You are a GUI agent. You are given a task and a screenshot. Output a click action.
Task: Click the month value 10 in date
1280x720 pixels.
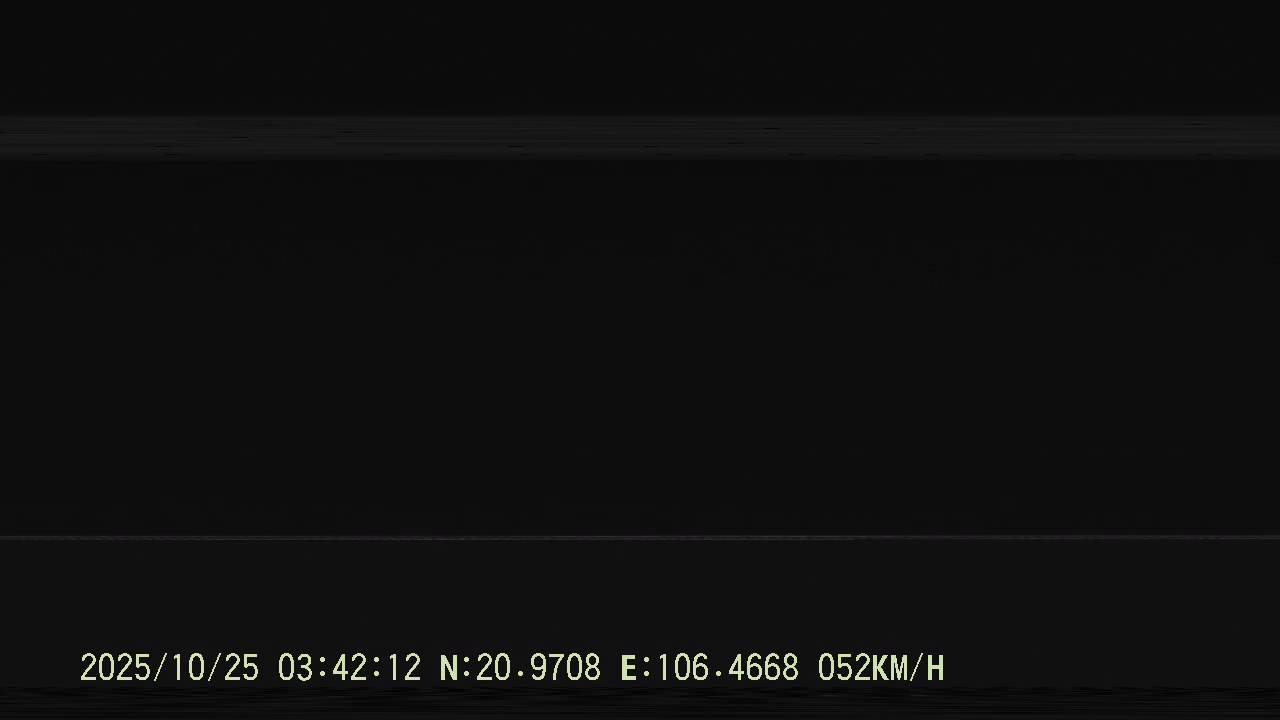click(x=187, y=668)
